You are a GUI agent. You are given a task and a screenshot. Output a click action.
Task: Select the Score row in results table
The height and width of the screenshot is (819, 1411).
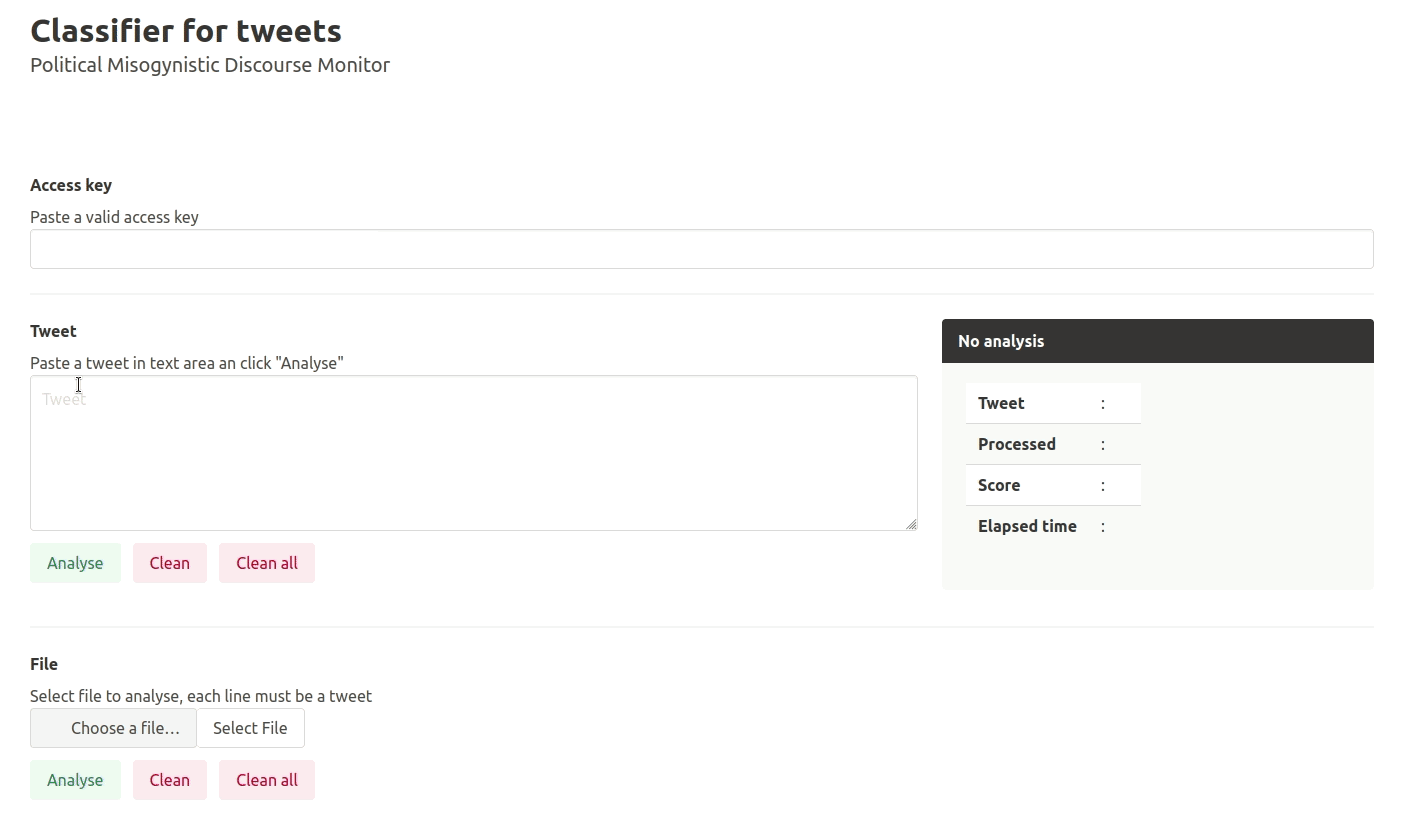[x=1053, y=485]
